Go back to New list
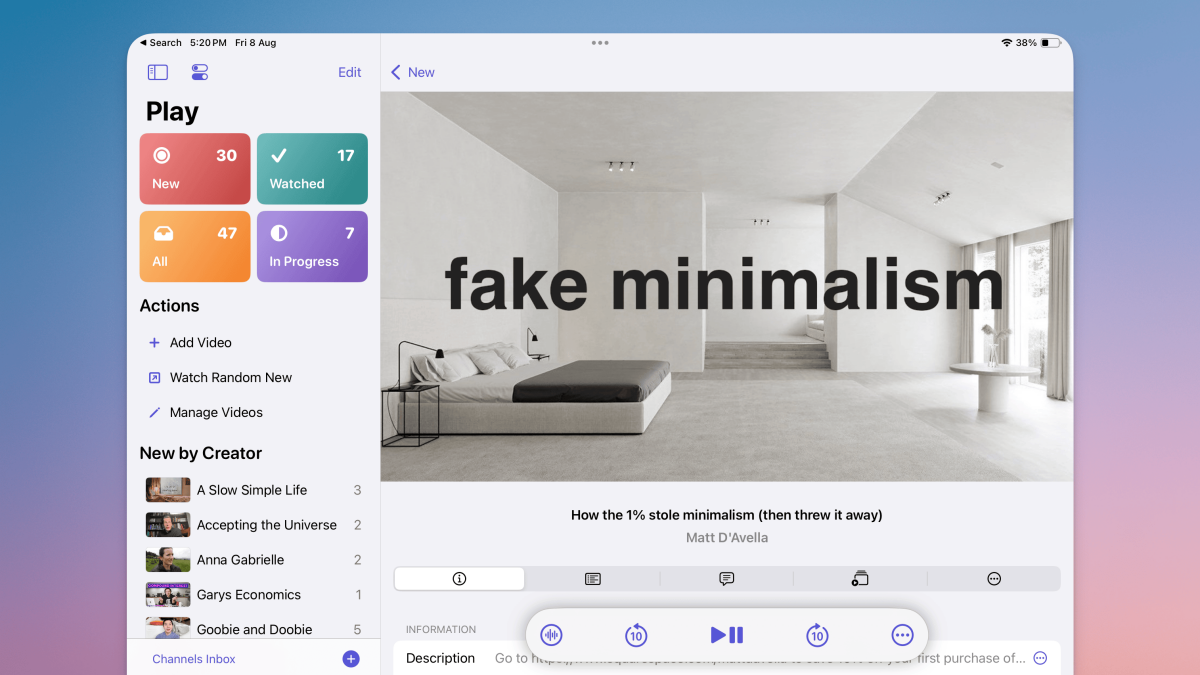 click(413, 72)
